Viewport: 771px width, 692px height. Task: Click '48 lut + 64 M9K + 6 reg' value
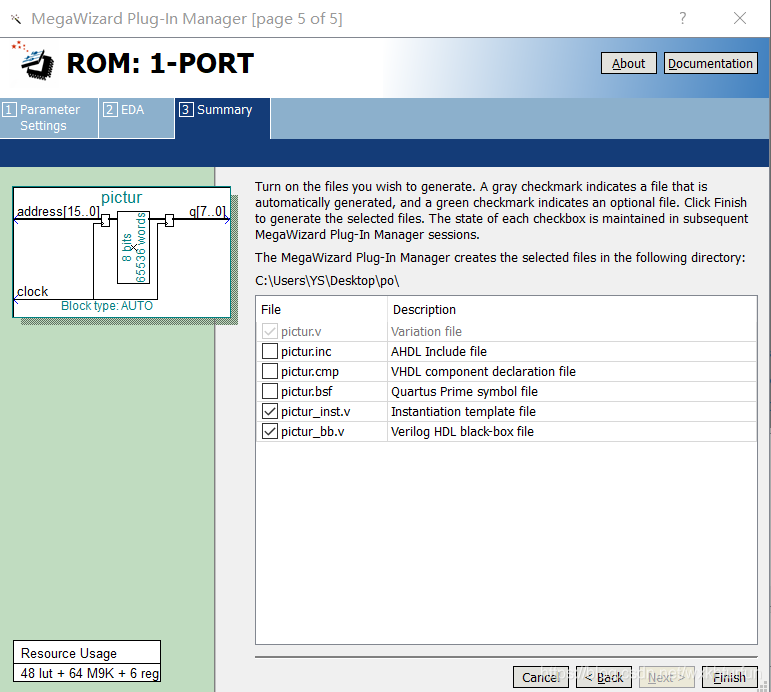(89, 673)
